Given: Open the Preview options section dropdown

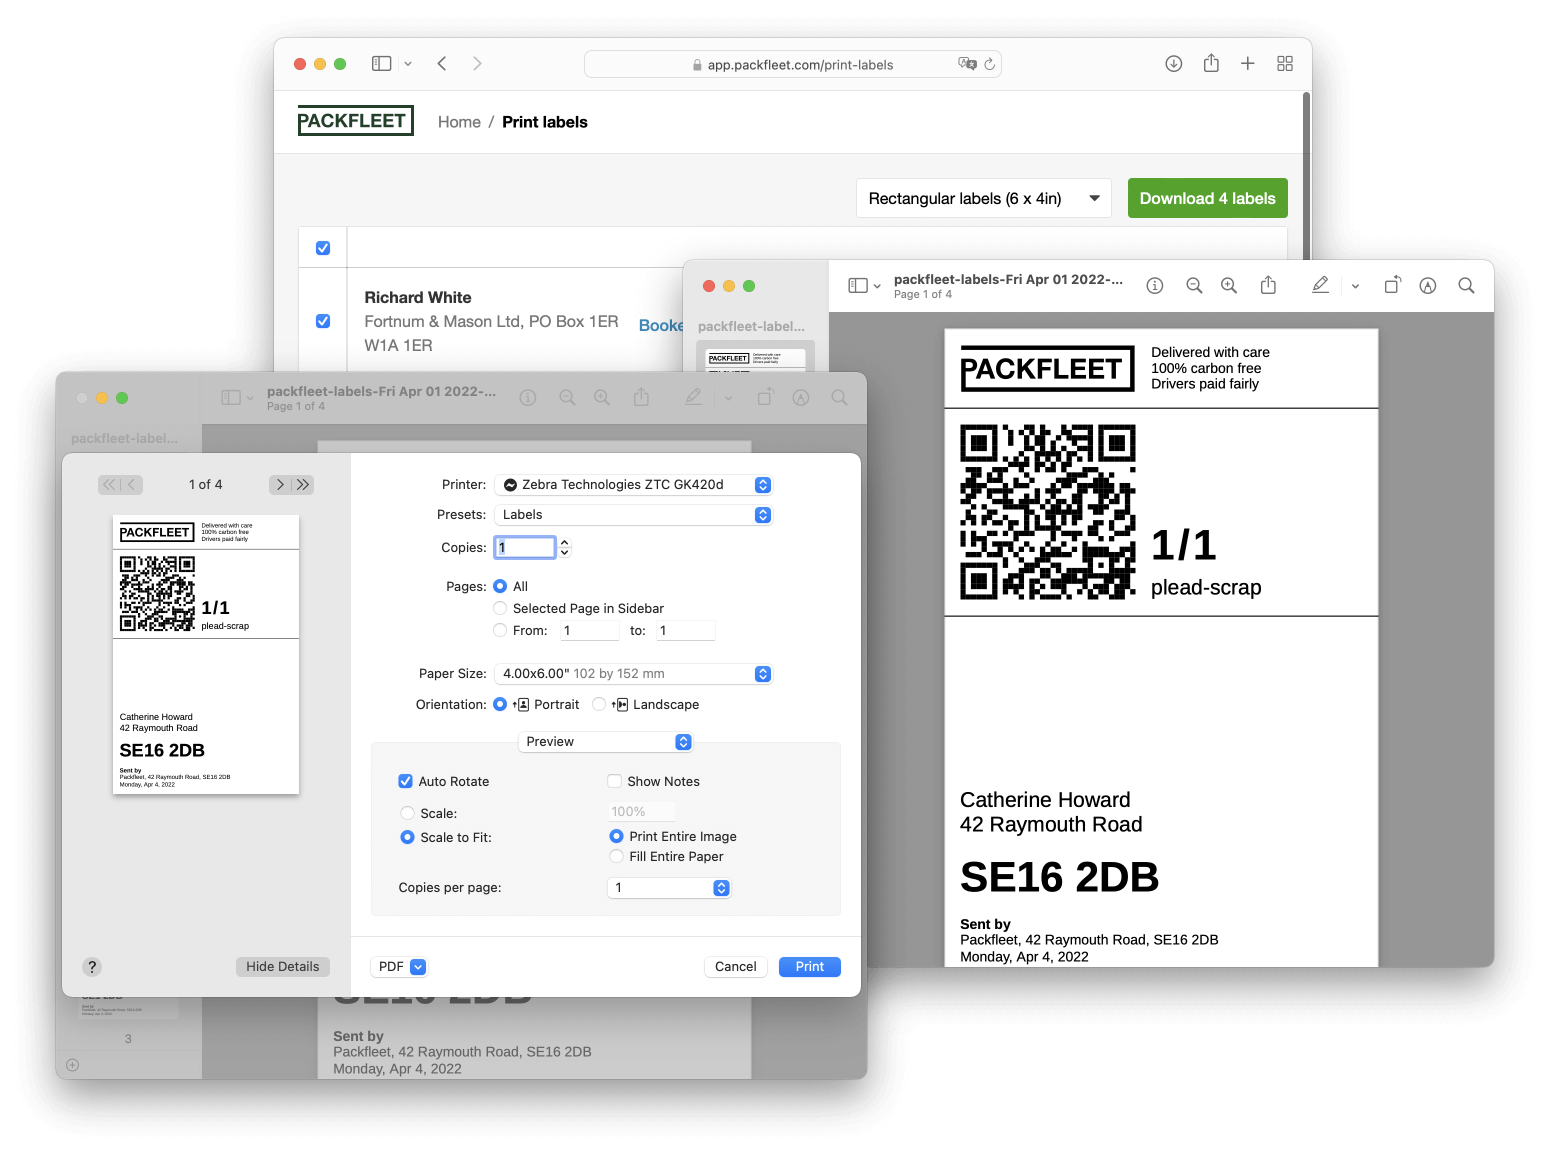Looking at the screenshot, I should [606, 742].
